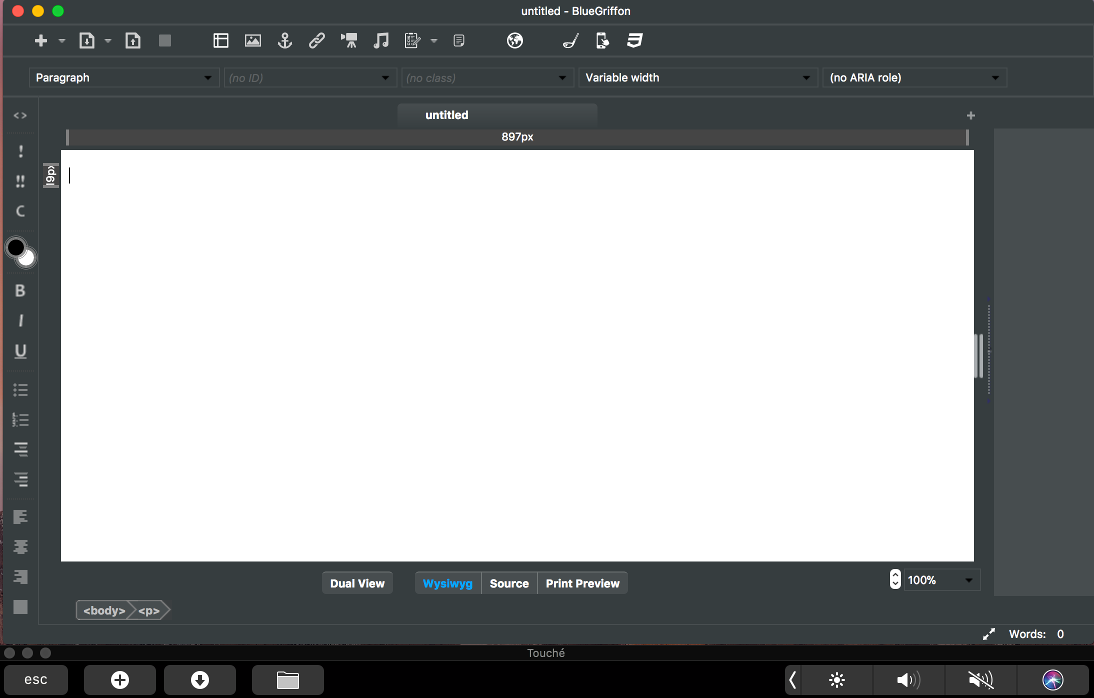
Task: Toggle italic formatting
Action: tap(20, 320)
